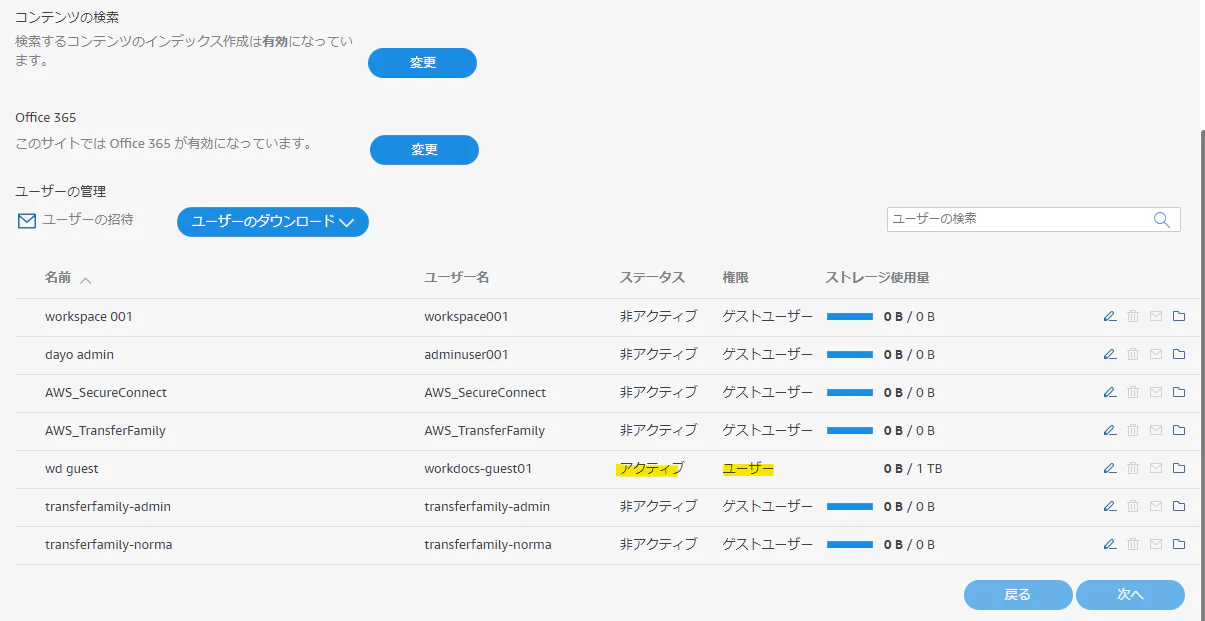Viewport: 1205px width, 621px height.
Task: Click 変更 button for Office 365
Action: (x=424, y=150)
